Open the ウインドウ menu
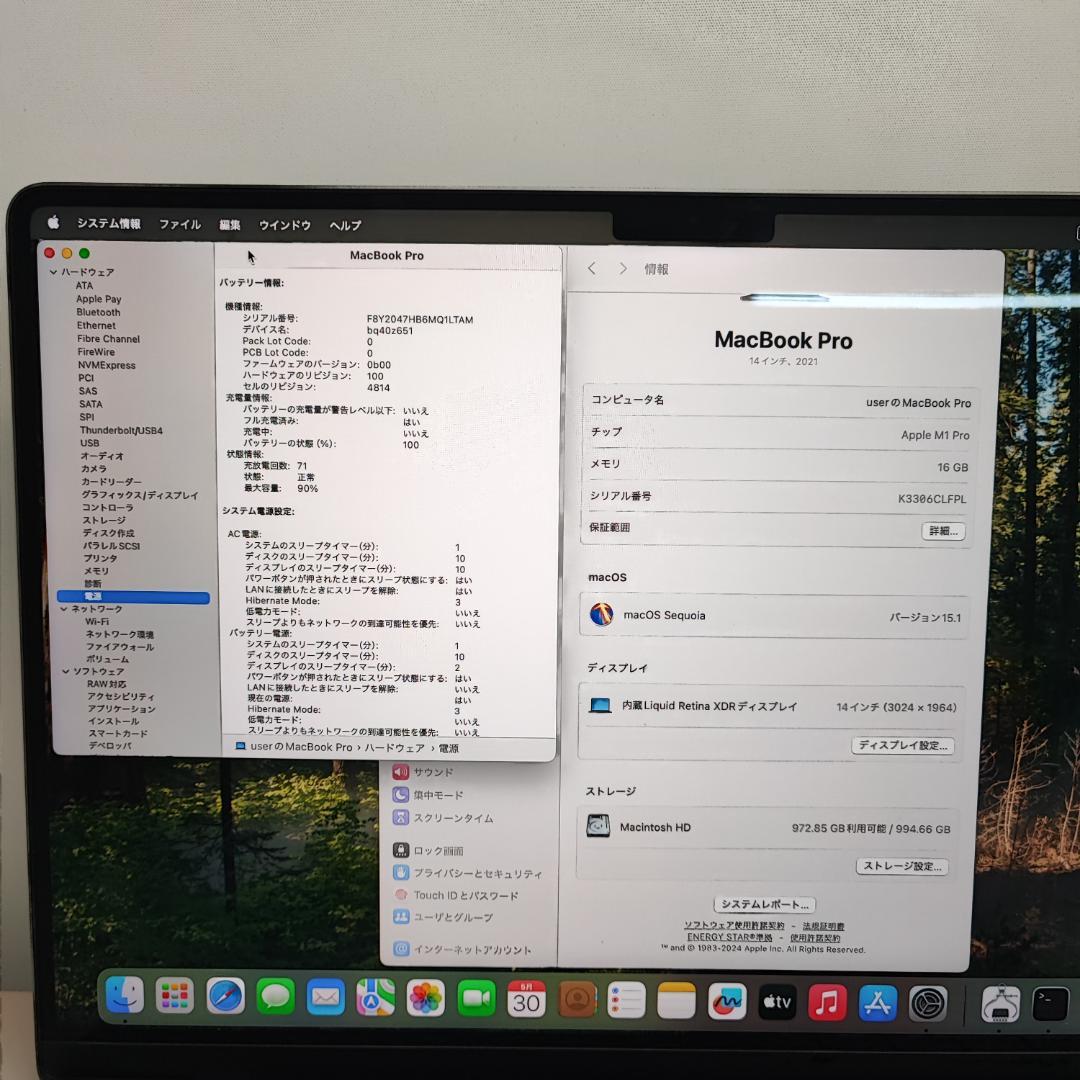The image size is (1080, 1080). 284,225
